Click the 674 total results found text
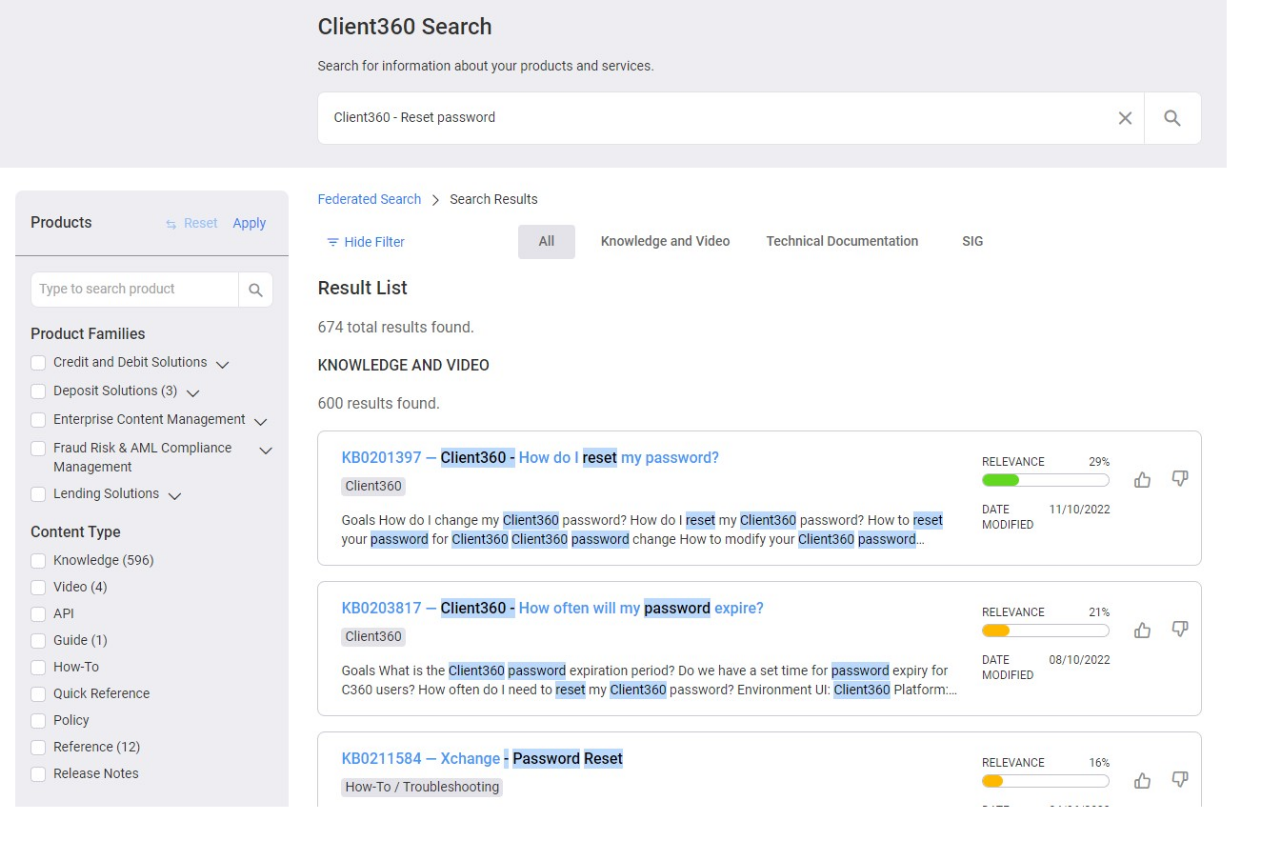Screen dimensions: 1288x847 [396, 327]
